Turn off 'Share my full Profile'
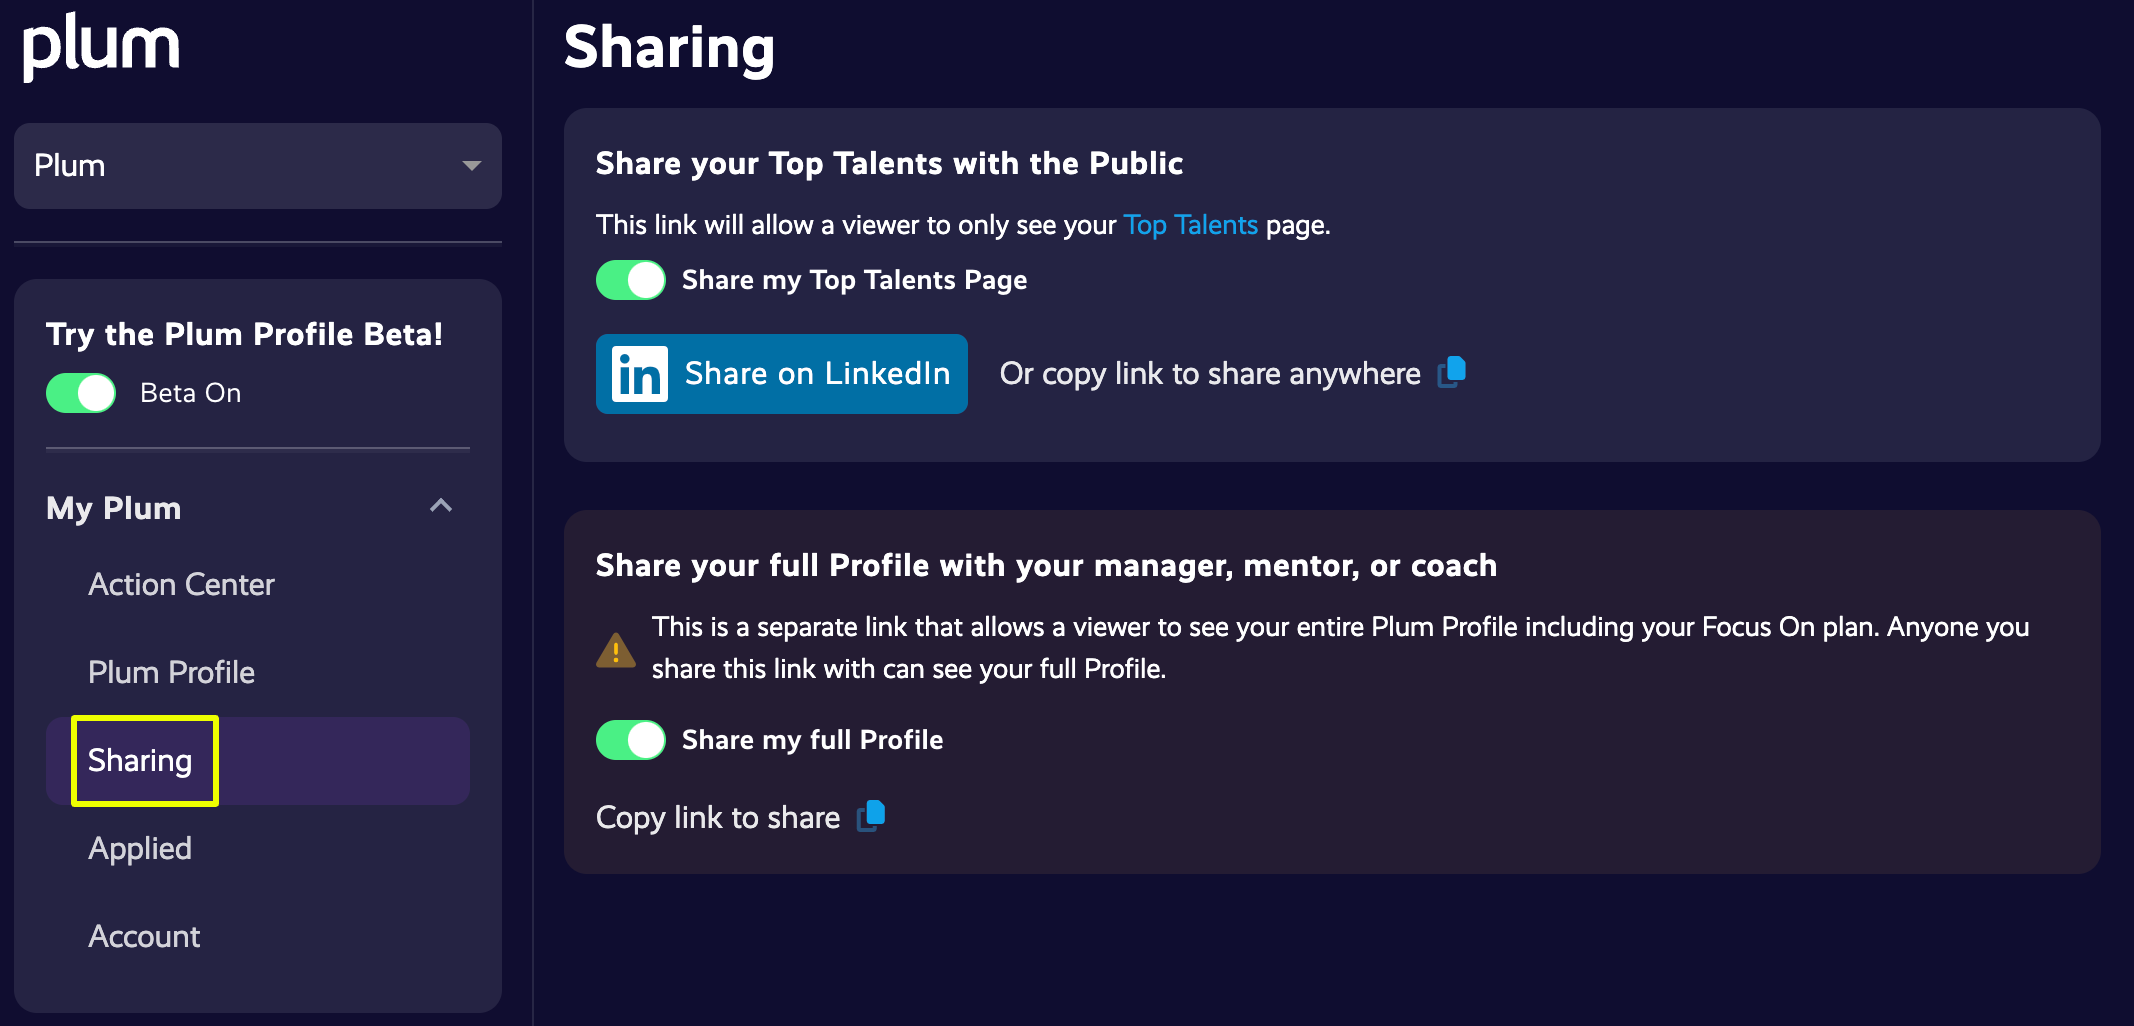 [x=630, y=740]
